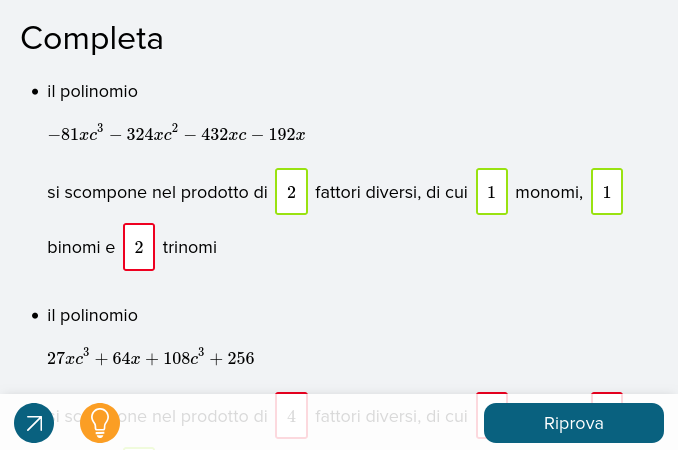Click the 'fattori diversi, di cui' text
Screen dimensions: 678x450
click(x=391, y=192)
